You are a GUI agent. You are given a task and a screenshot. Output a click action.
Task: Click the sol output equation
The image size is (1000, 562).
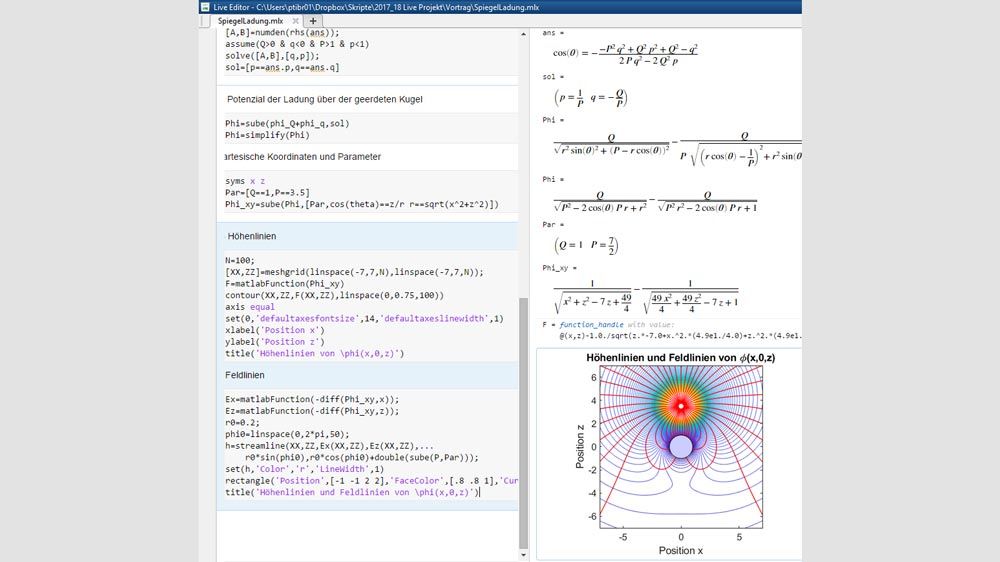coord(590,97)
